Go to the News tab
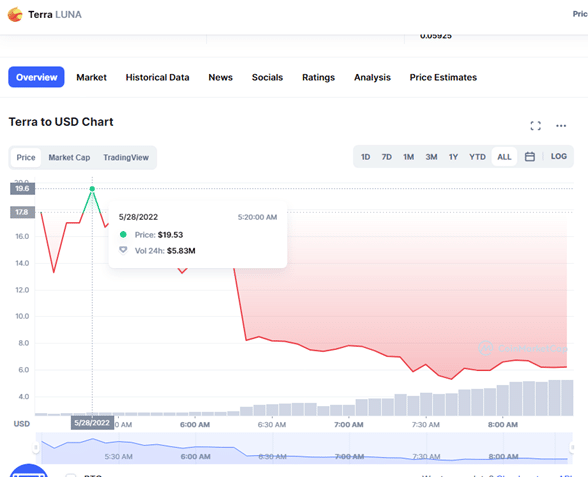The image size is (588, 477). tap(220, 77)
